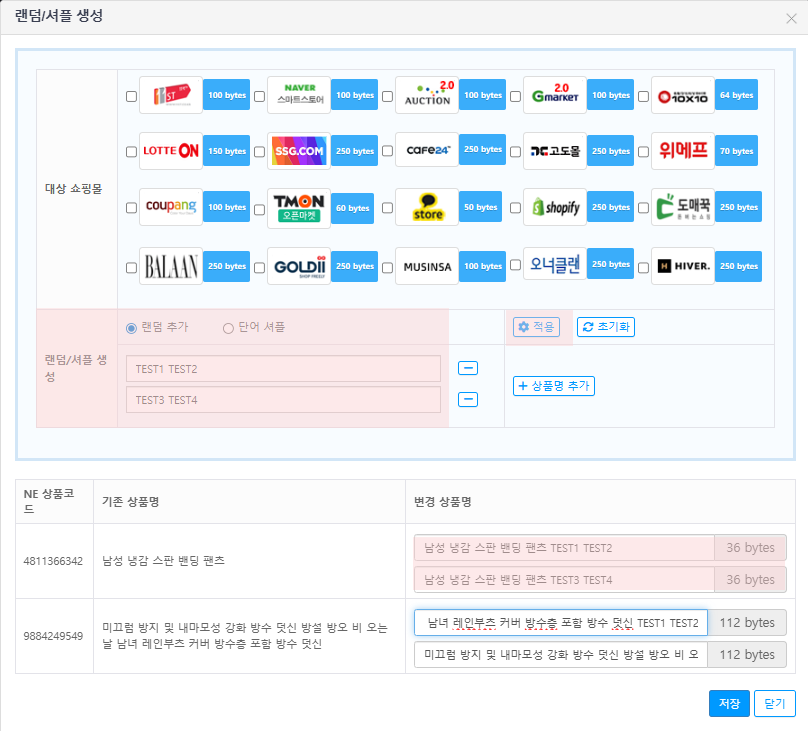Select the 단어 셔플 radio option
The image size is (808, 731).
pos(228,328)
